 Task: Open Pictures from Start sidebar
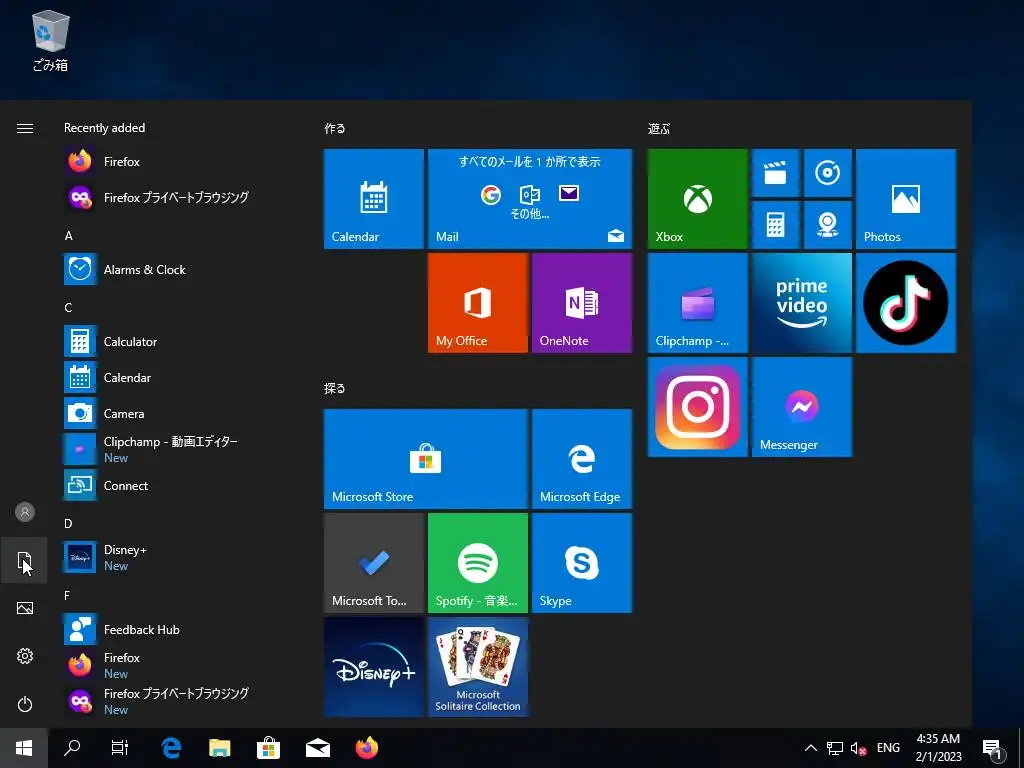pos(25,608)
